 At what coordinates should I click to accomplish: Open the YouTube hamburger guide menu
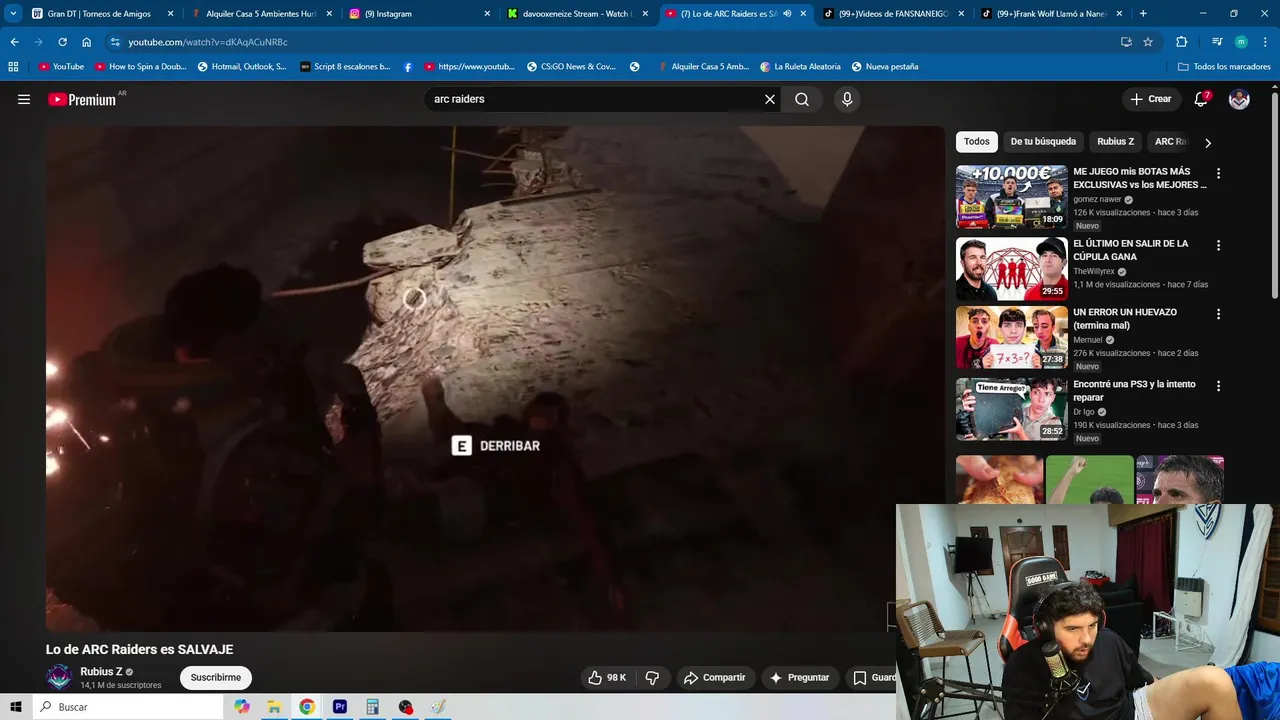point(24,99)
